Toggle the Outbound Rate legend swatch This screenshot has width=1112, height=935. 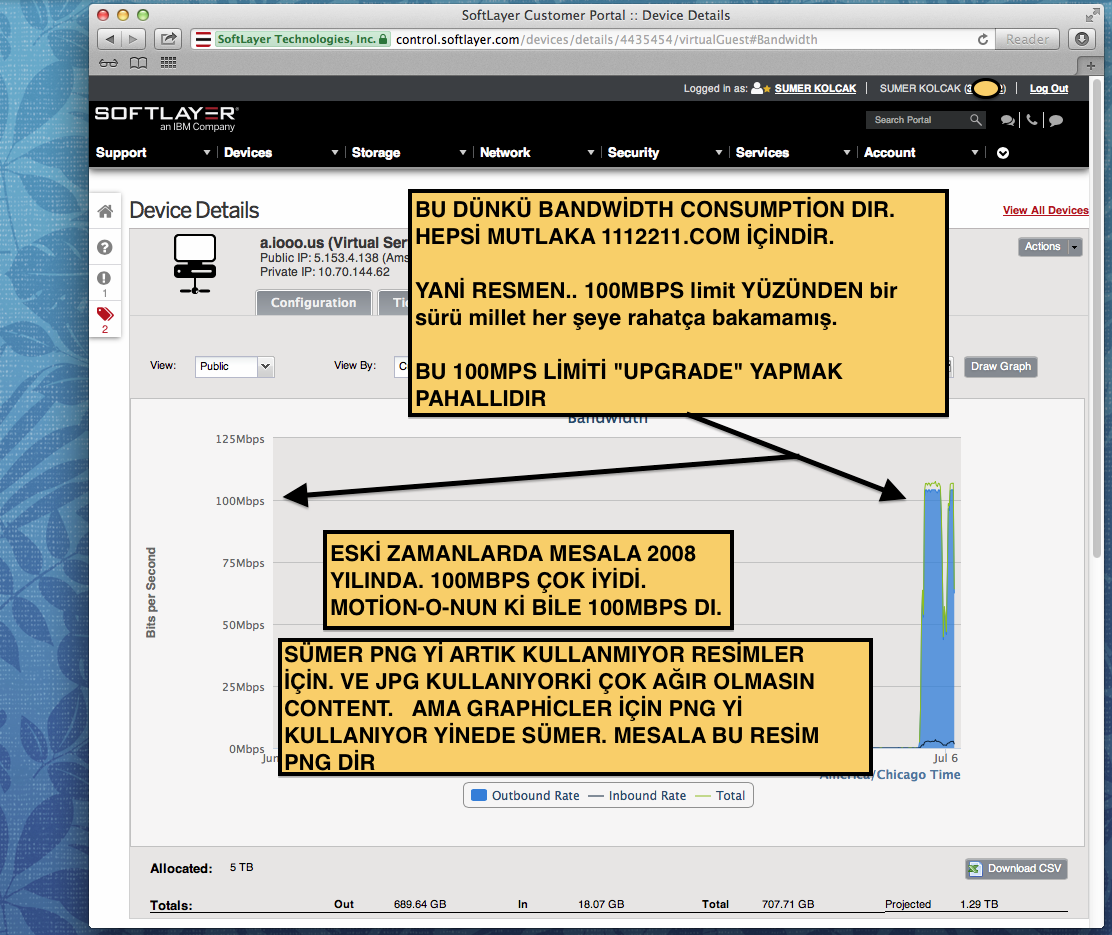tap(479, 795)
